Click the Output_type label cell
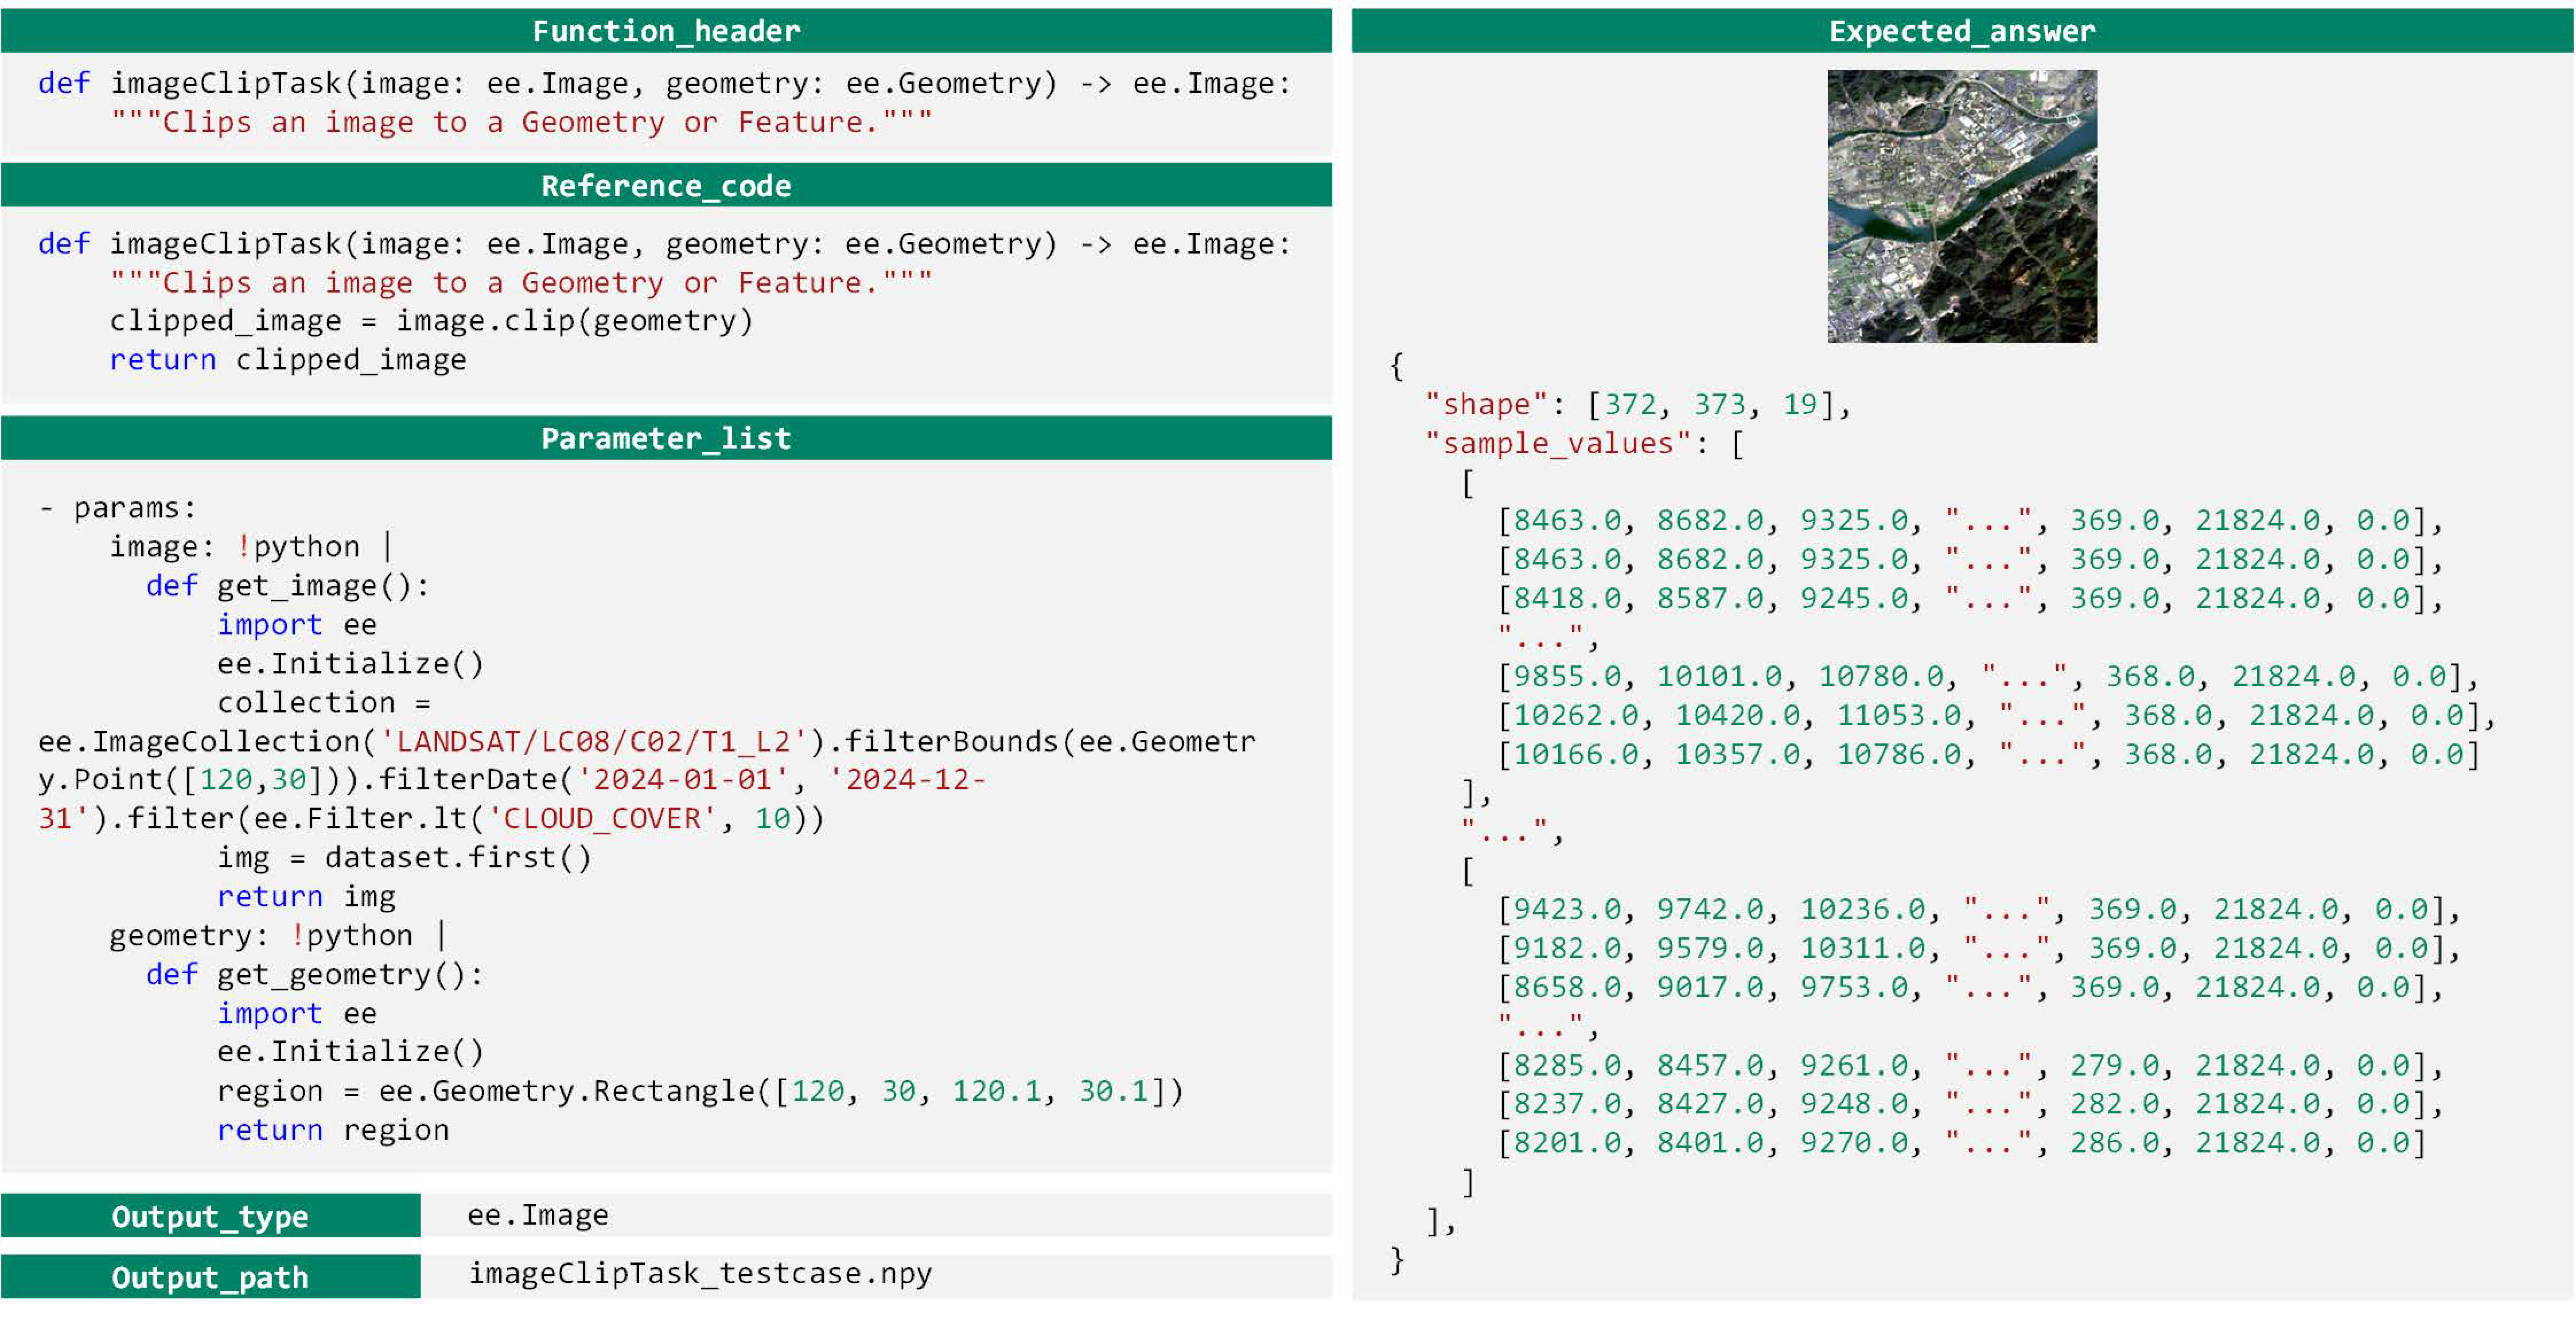Screen dimensions: 2576x1317 pyautogui.click(x=210, y=1216)
